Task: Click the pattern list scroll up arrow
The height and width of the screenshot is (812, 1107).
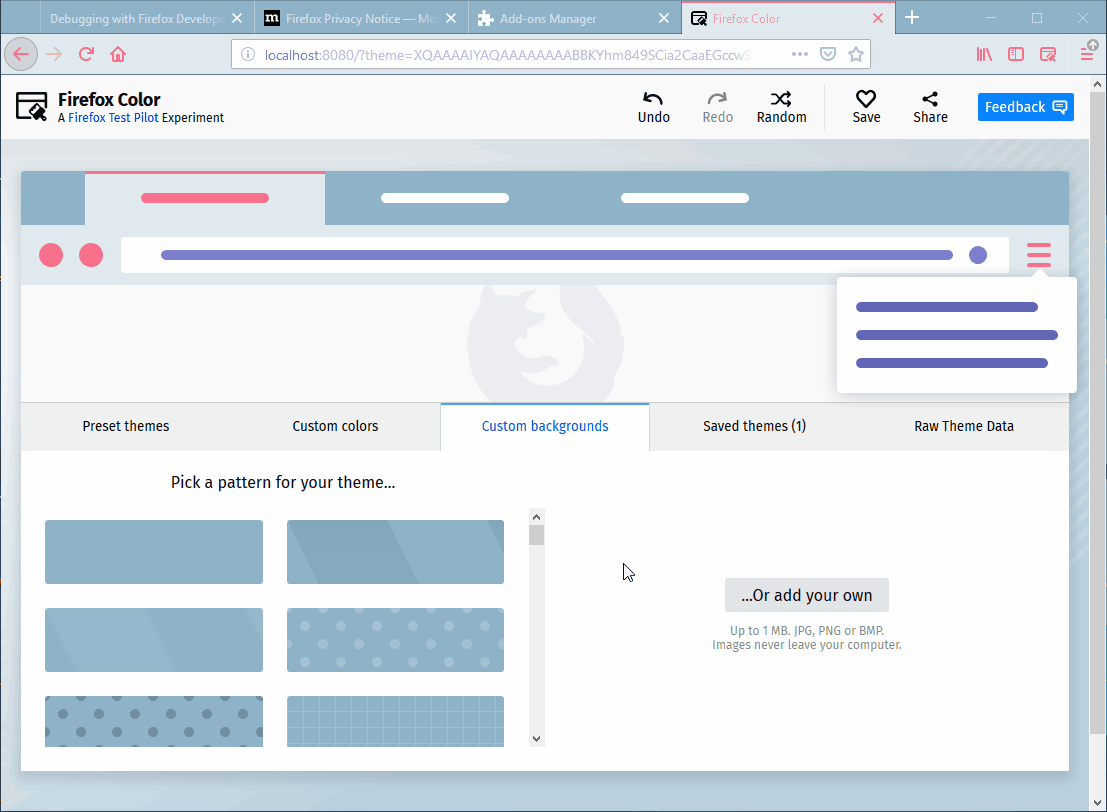Action: [537, 517]
